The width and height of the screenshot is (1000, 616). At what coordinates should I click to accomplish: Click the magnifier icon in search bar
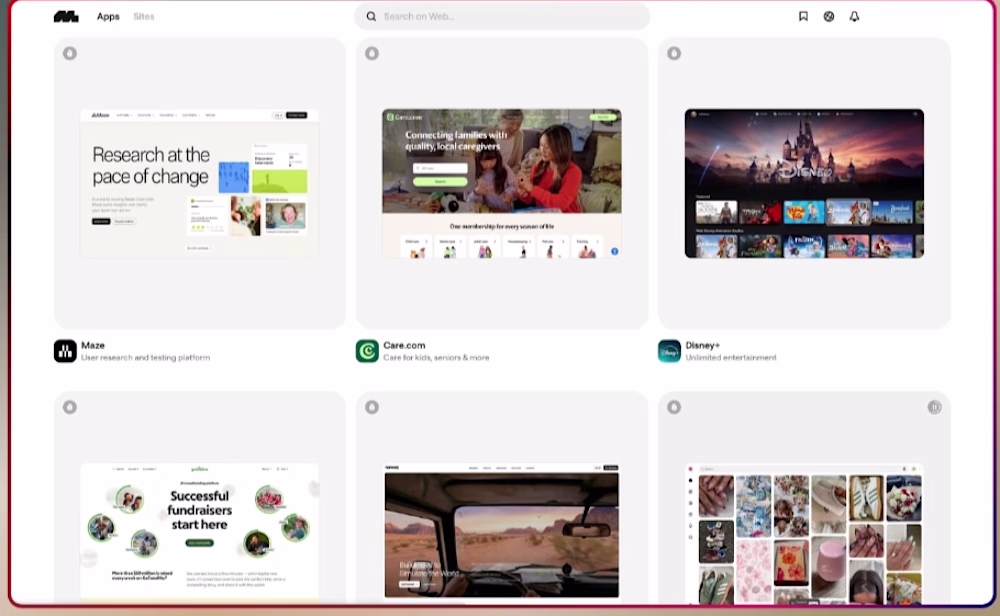pyautogui.click(x=371, y=17)
